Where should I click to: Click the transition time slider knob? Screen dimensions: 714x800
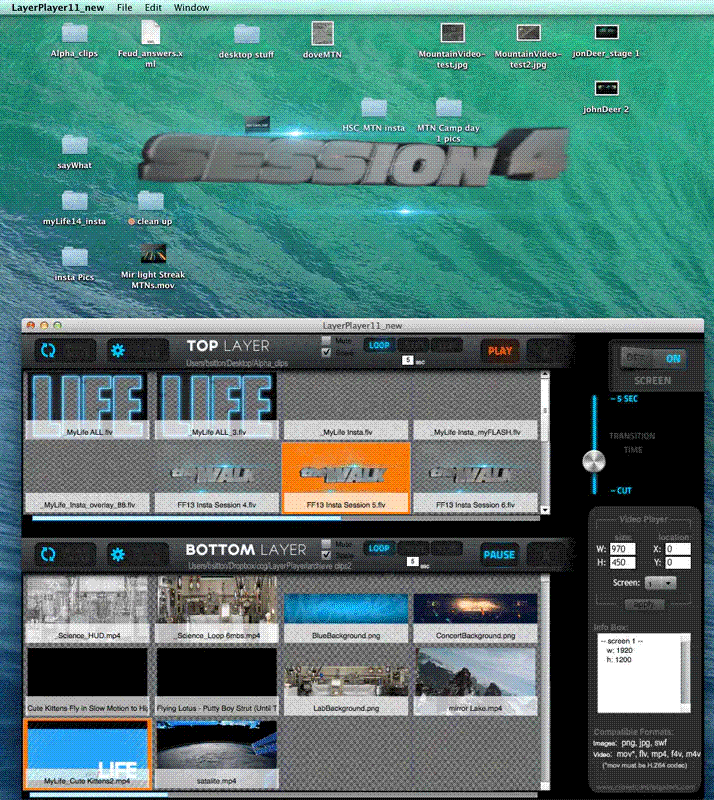pyautogui.click(x=594, y=461)
